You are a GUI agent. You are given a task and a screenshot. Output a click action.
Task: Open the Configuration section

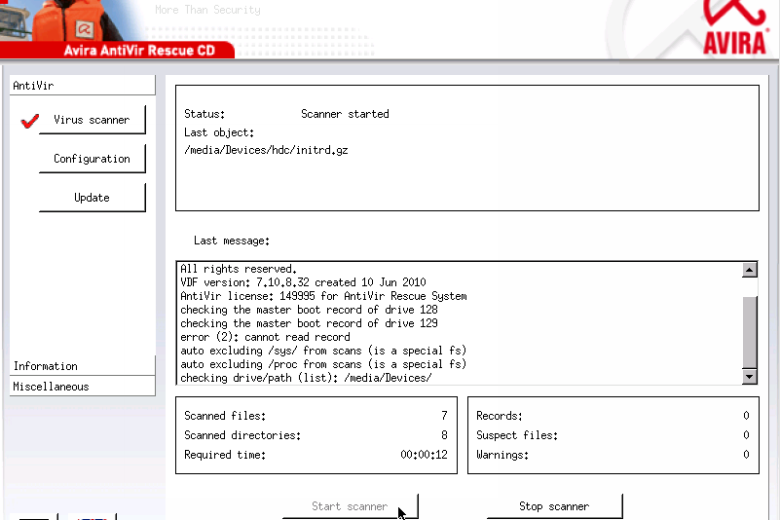coord(92,159)
